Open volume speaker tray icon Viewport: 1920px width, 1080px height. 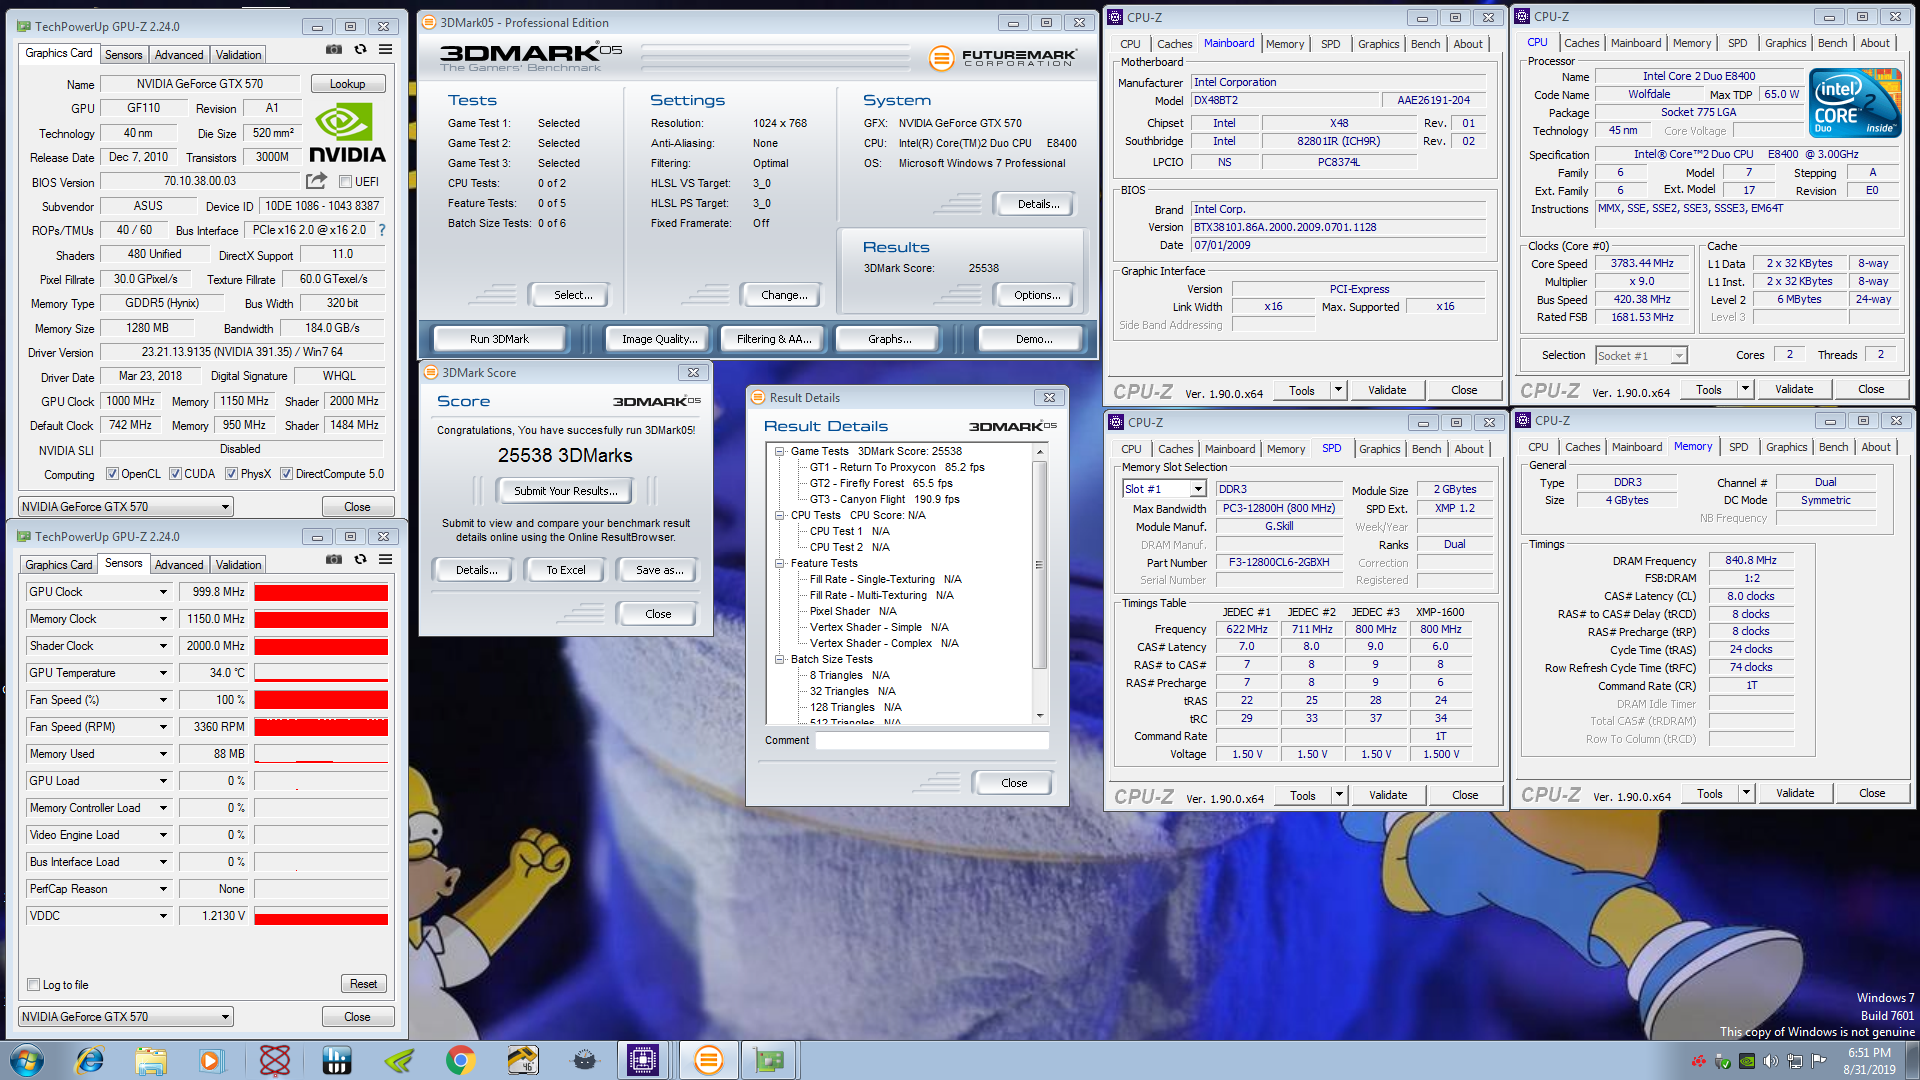[1770, 1061]
